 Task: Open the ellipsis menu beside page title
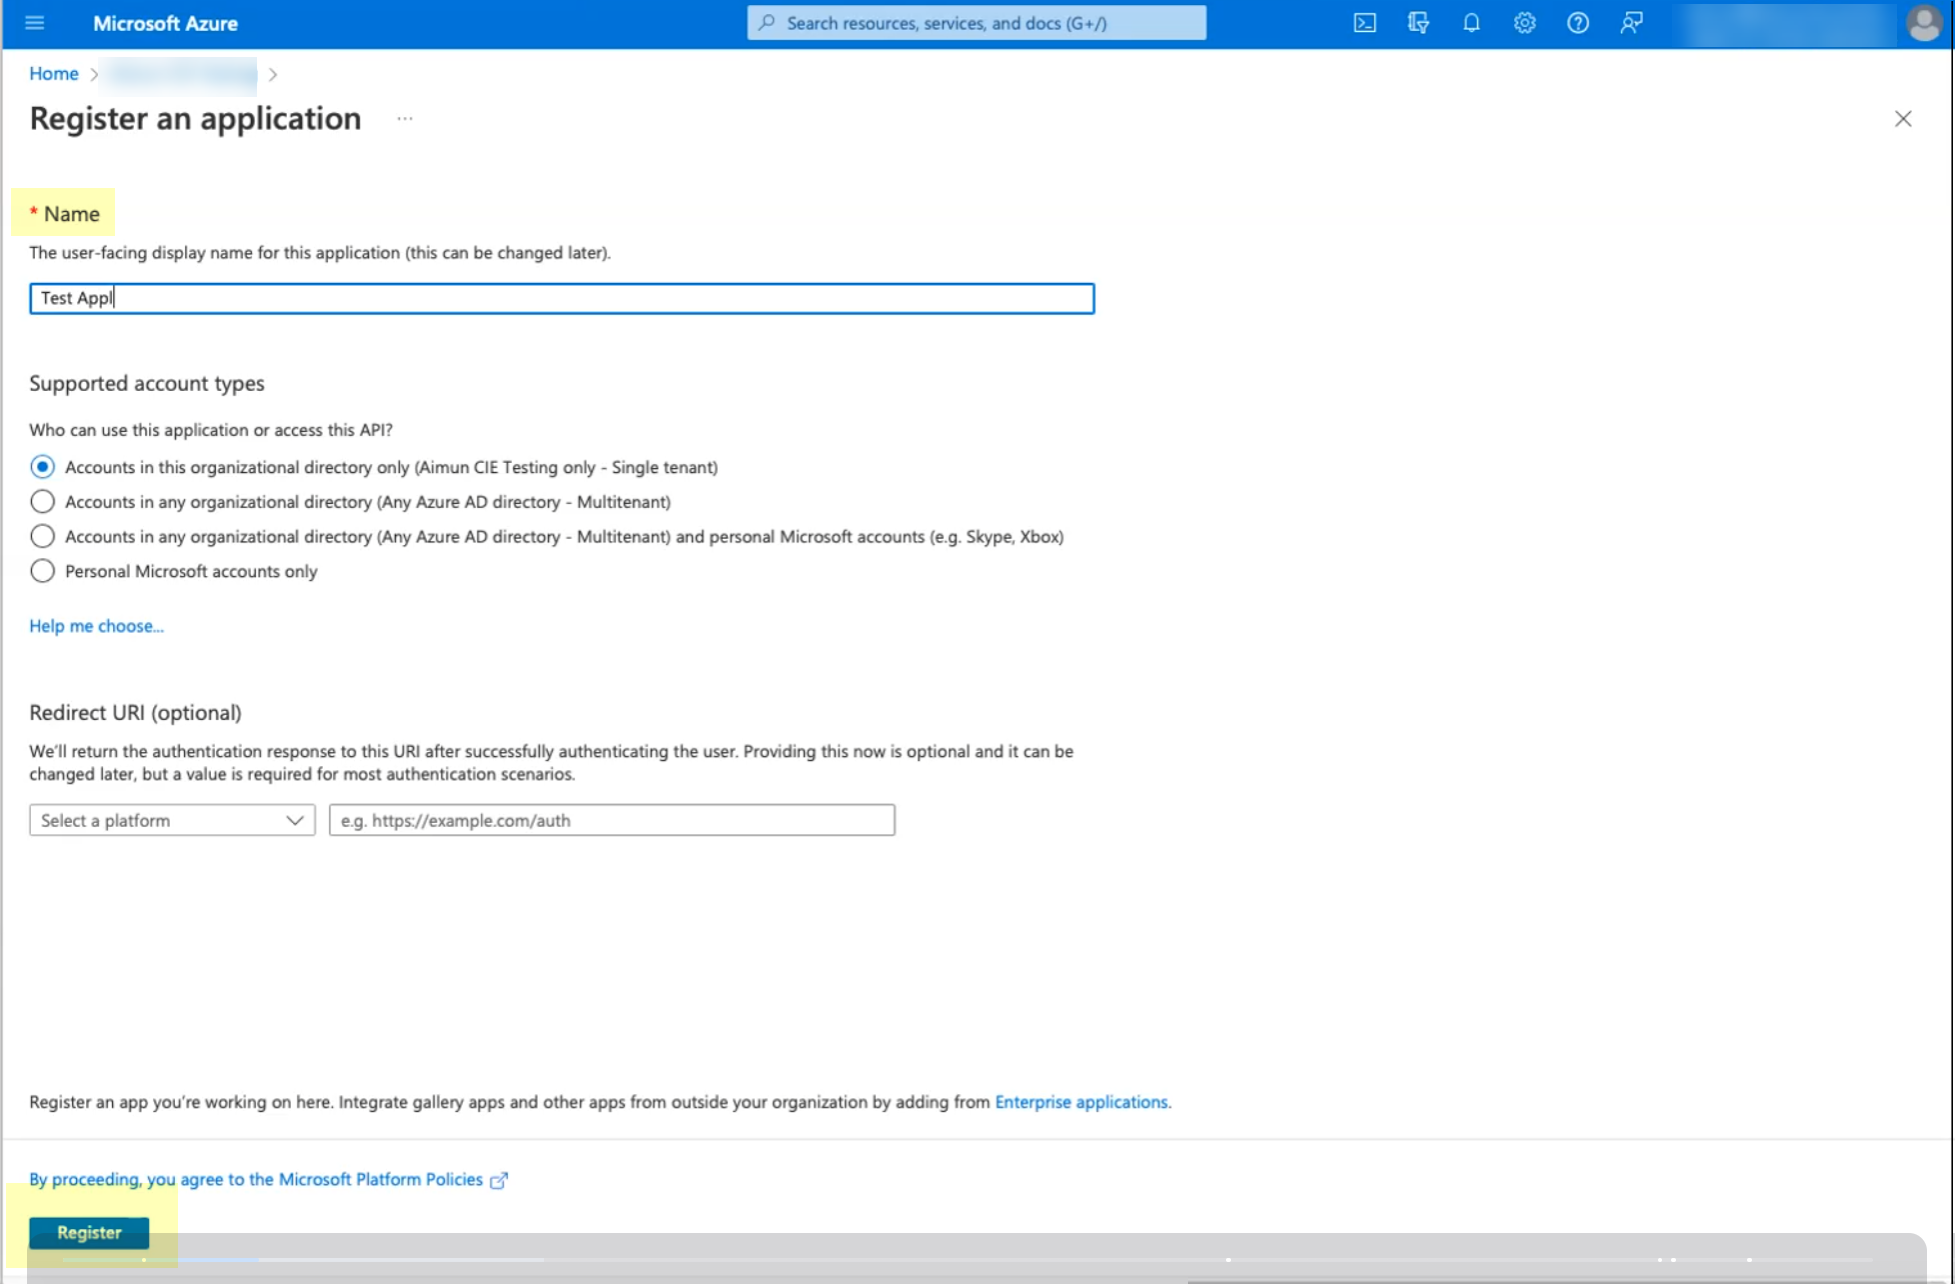coord(404,119)
